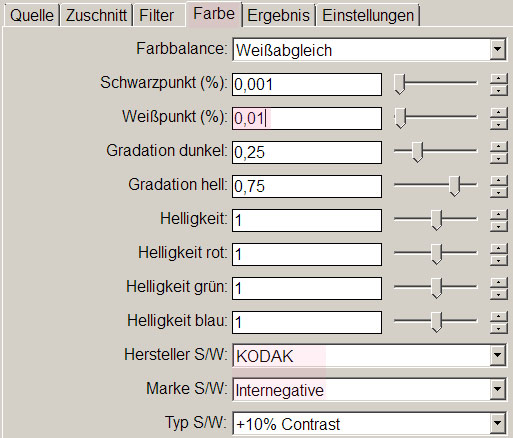Decrease Helligkeit blau with down arrow
This screenshot has height=438, width=513.
[x=498, y=328]
